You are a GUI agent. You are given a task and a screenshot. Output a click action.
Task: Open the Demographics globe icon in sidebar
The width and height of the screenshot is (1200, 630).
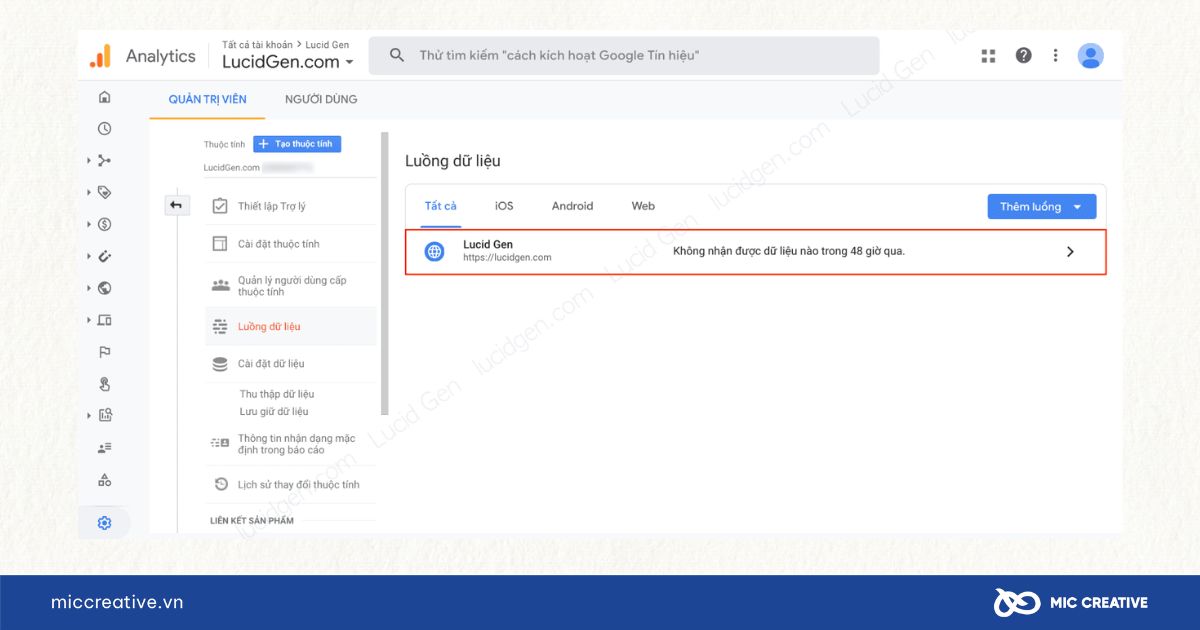pos(104,288)
